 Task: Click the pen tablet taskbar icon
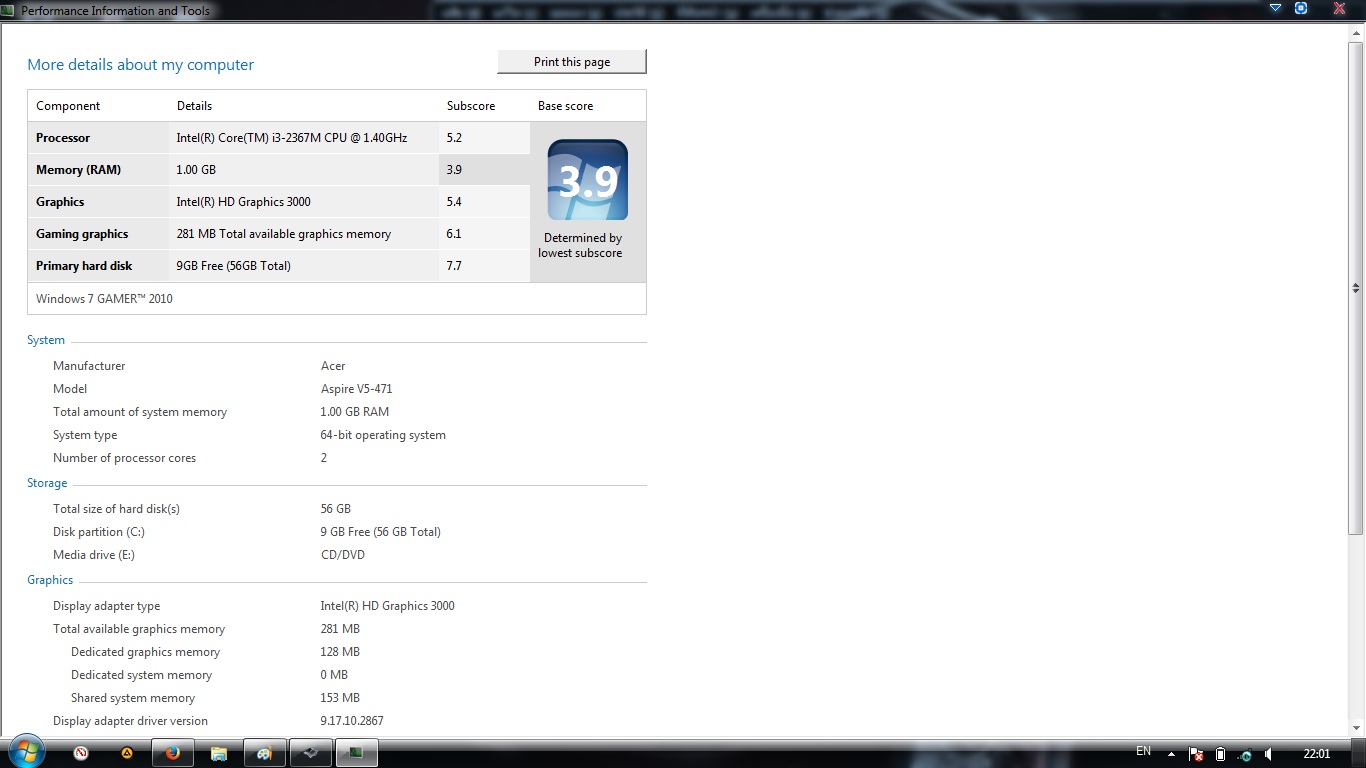(310, 753)
